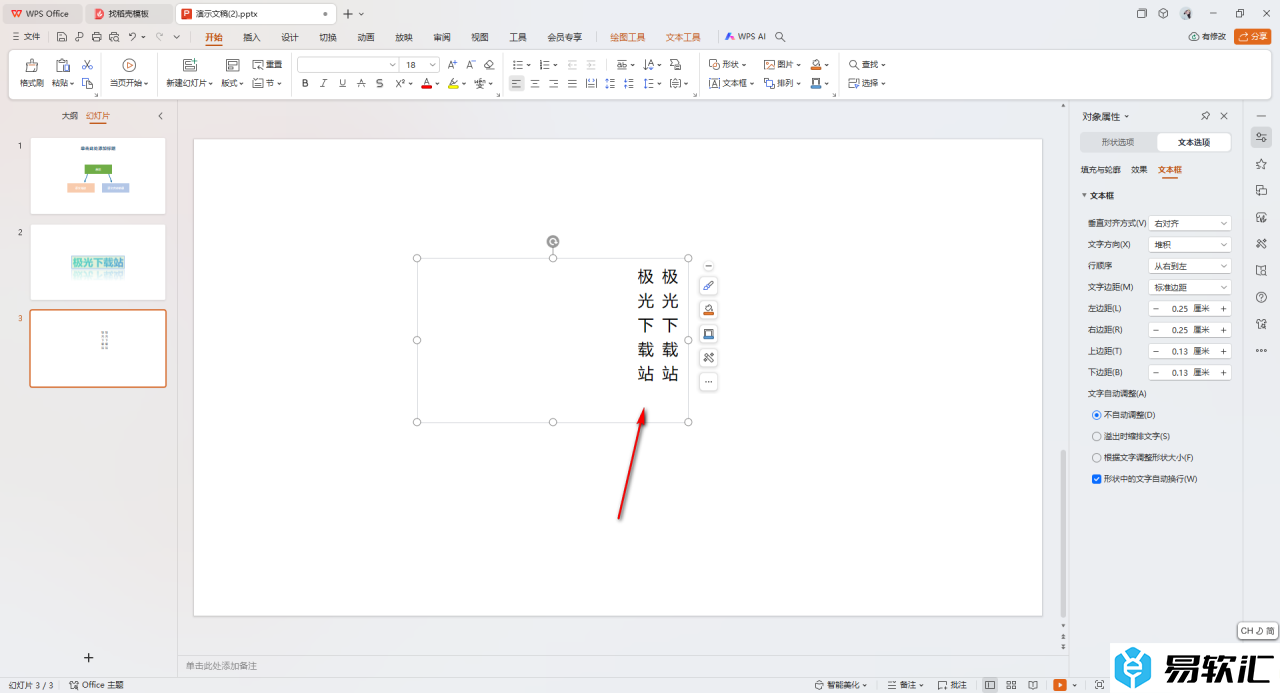This screenshot has height=693, width=1280.
Task: Start slideshow with orange play button in status bar
Action: (1059, 685)
